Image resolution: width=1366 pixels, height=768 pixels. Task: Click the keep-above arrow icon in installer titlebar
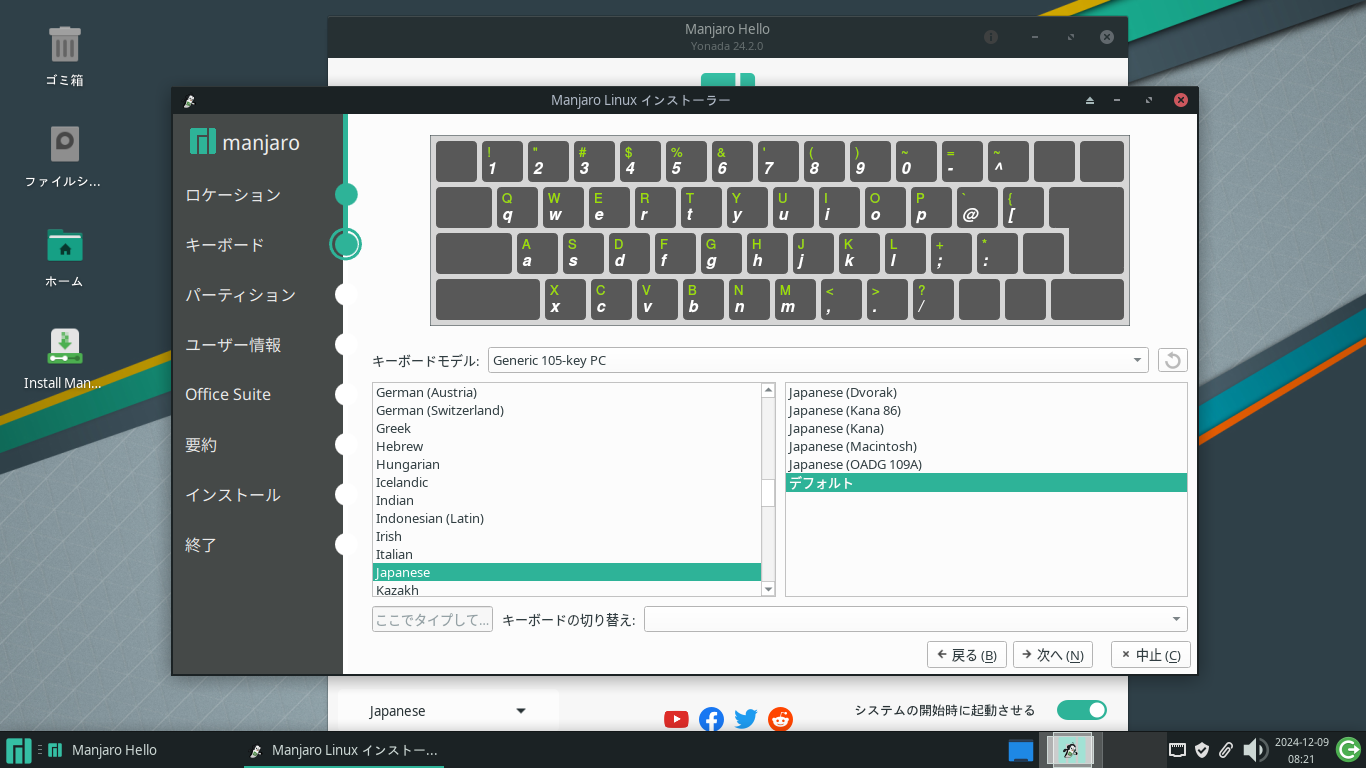point(1090,100)
